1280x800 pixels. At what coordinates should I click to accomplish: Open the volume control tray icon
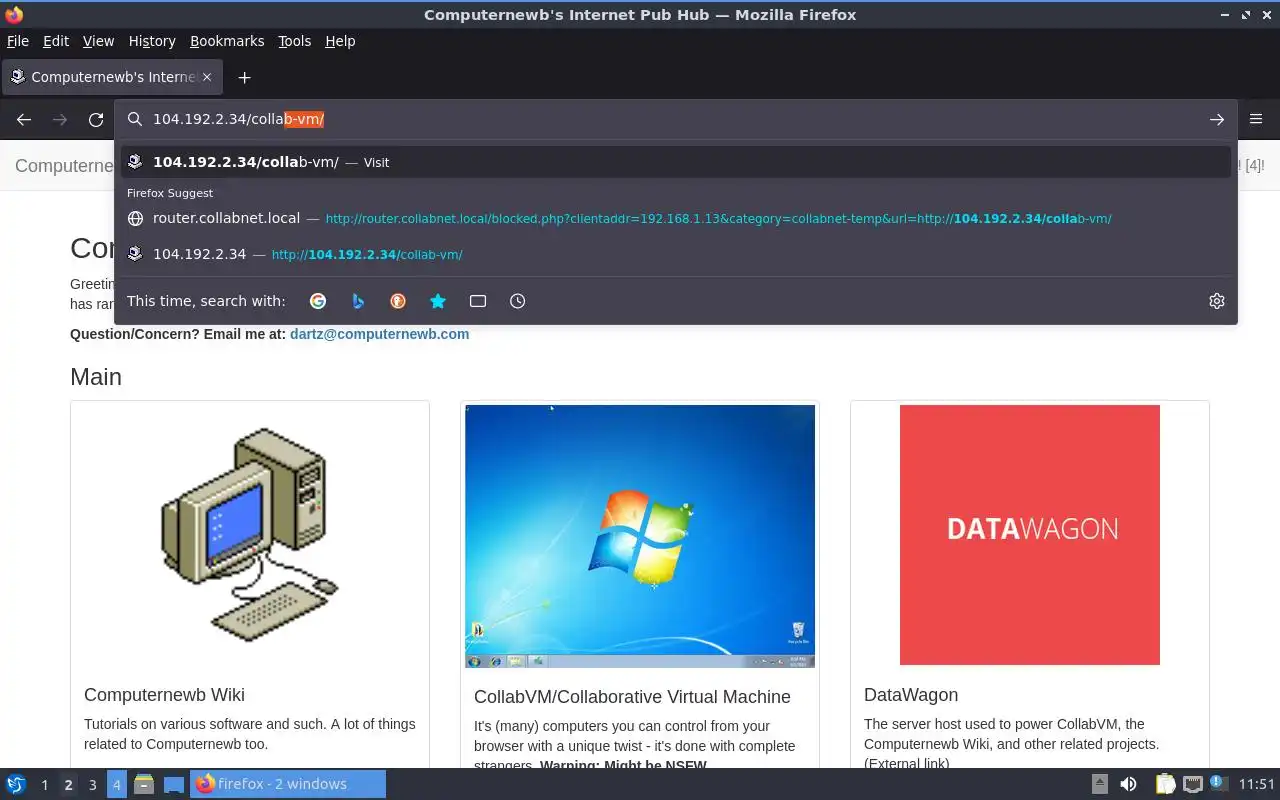pyautogui.click(x=1128, y=784)
